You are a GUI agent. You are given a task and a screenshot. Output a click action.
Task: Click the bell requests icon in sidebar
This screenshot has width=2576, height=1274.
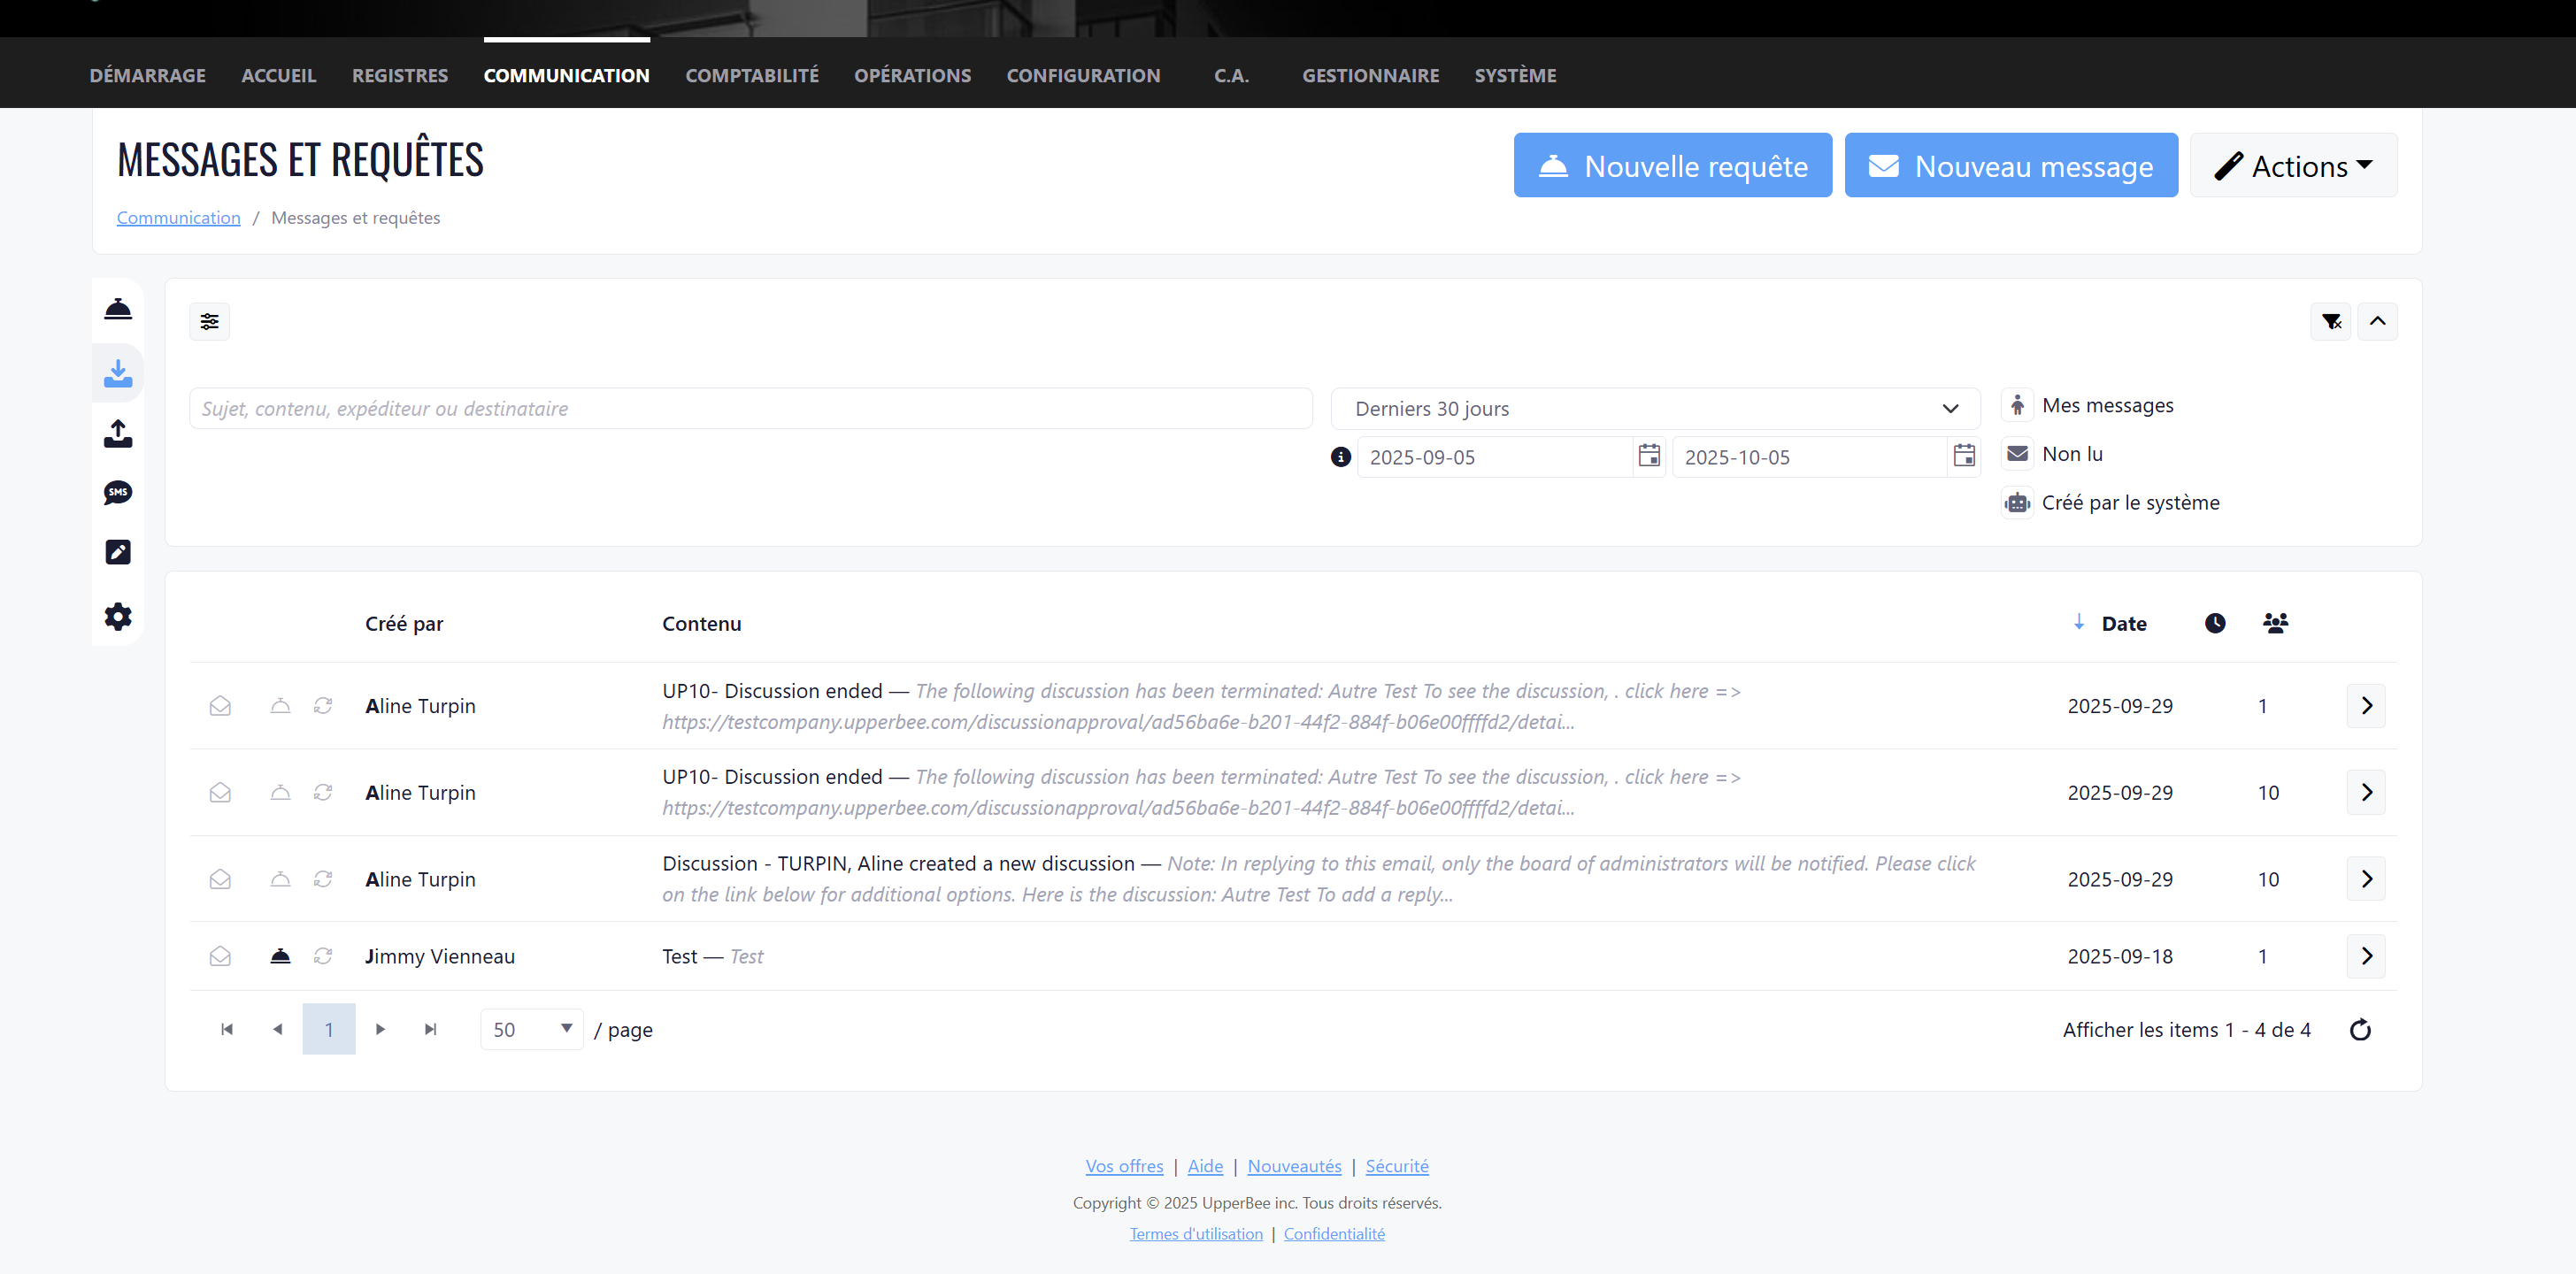tap(118, 309)
